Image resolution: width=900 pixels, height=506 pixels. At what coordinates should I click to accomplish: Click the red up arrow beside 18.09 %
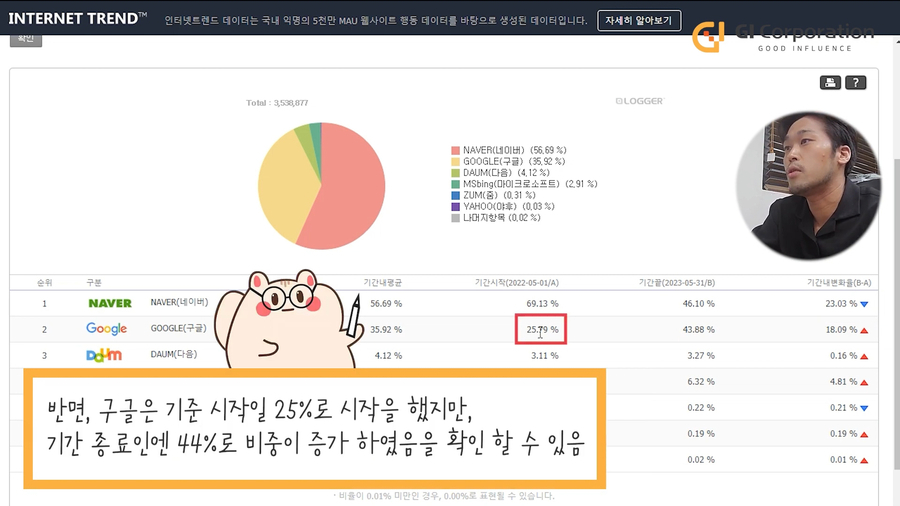864,330
